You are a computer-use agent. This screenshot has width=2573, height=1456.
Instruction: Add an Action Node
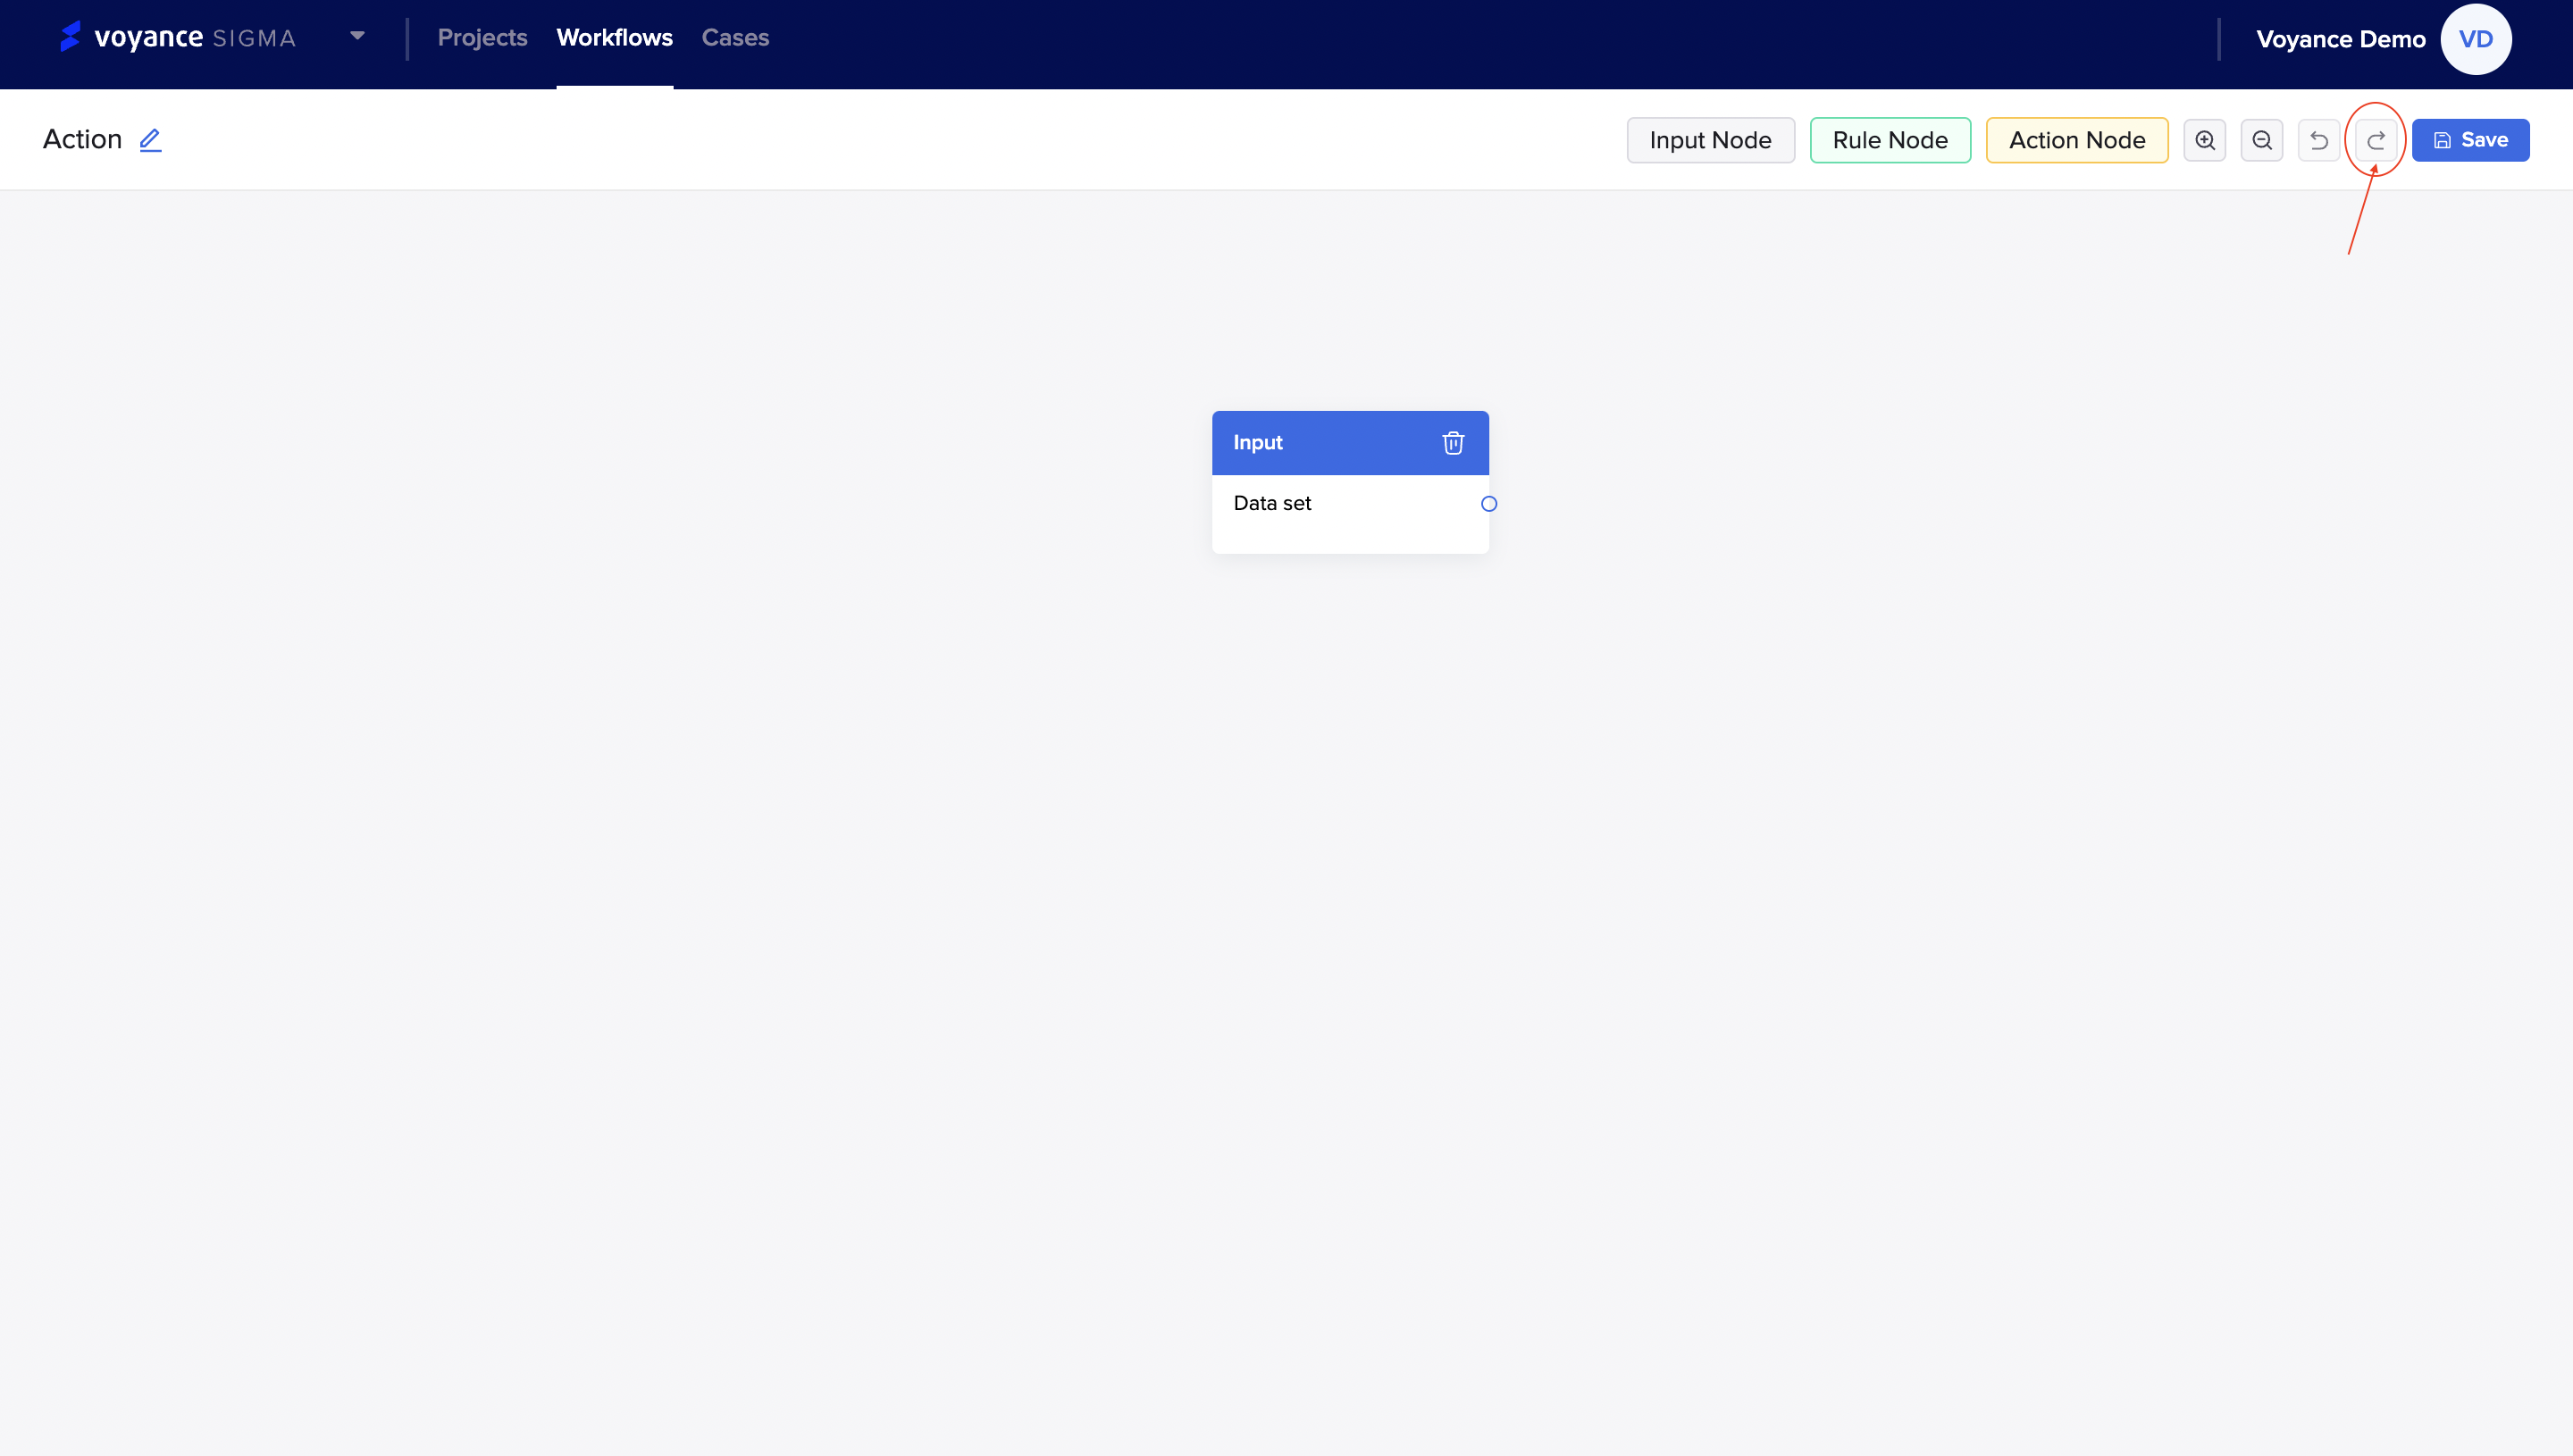(2077, 140)
